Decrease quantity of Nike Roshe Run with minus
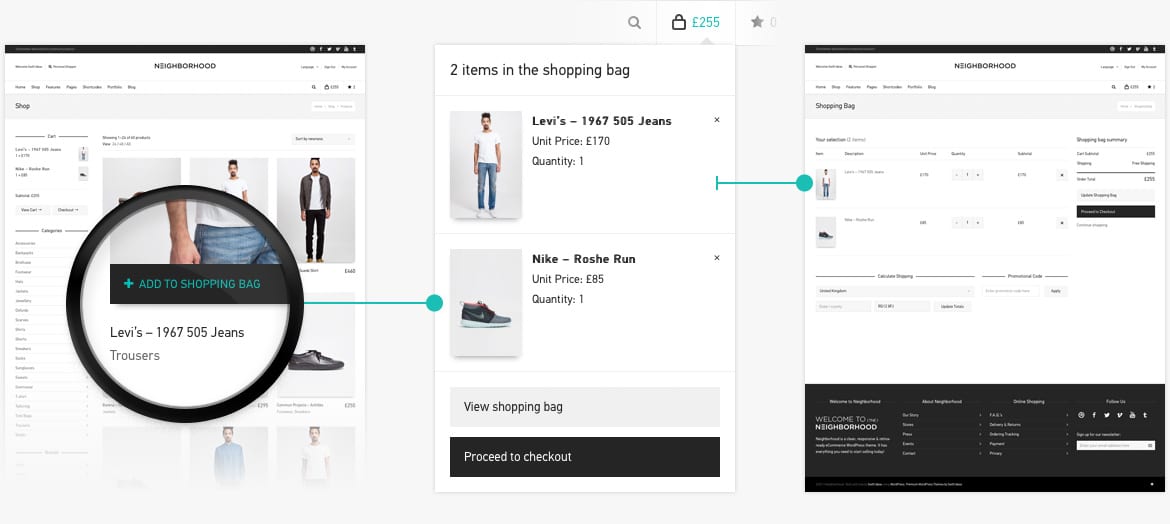1170x524 pixels. (x=957, y=222)
